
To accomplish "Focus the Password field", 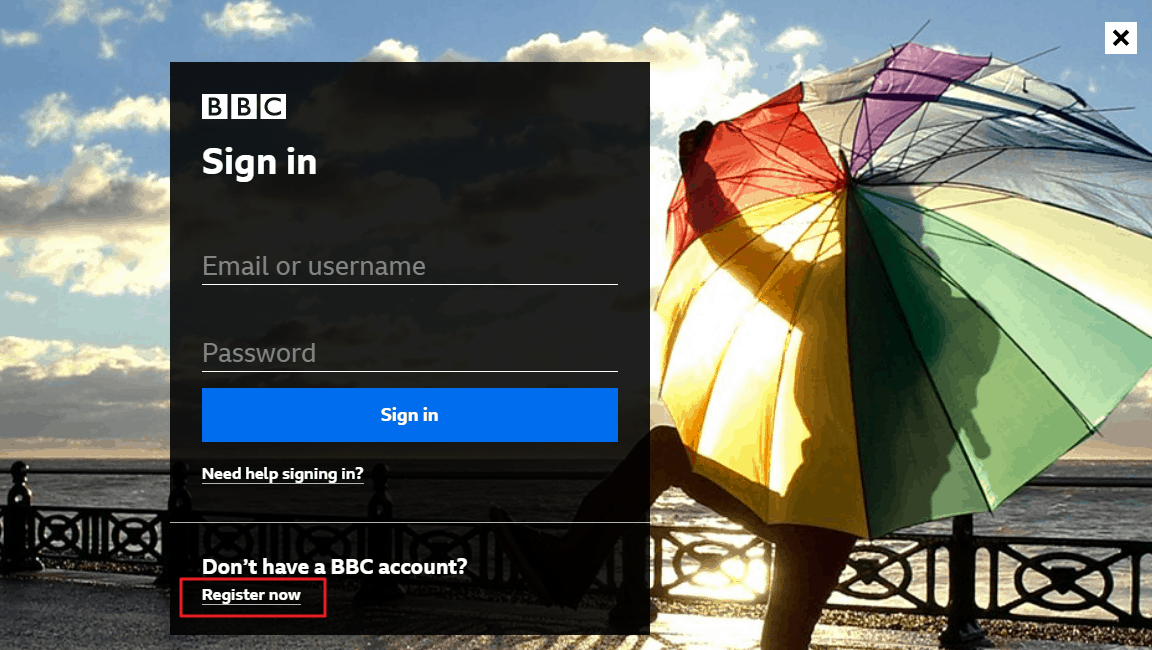I will click(x=410, y=353).
